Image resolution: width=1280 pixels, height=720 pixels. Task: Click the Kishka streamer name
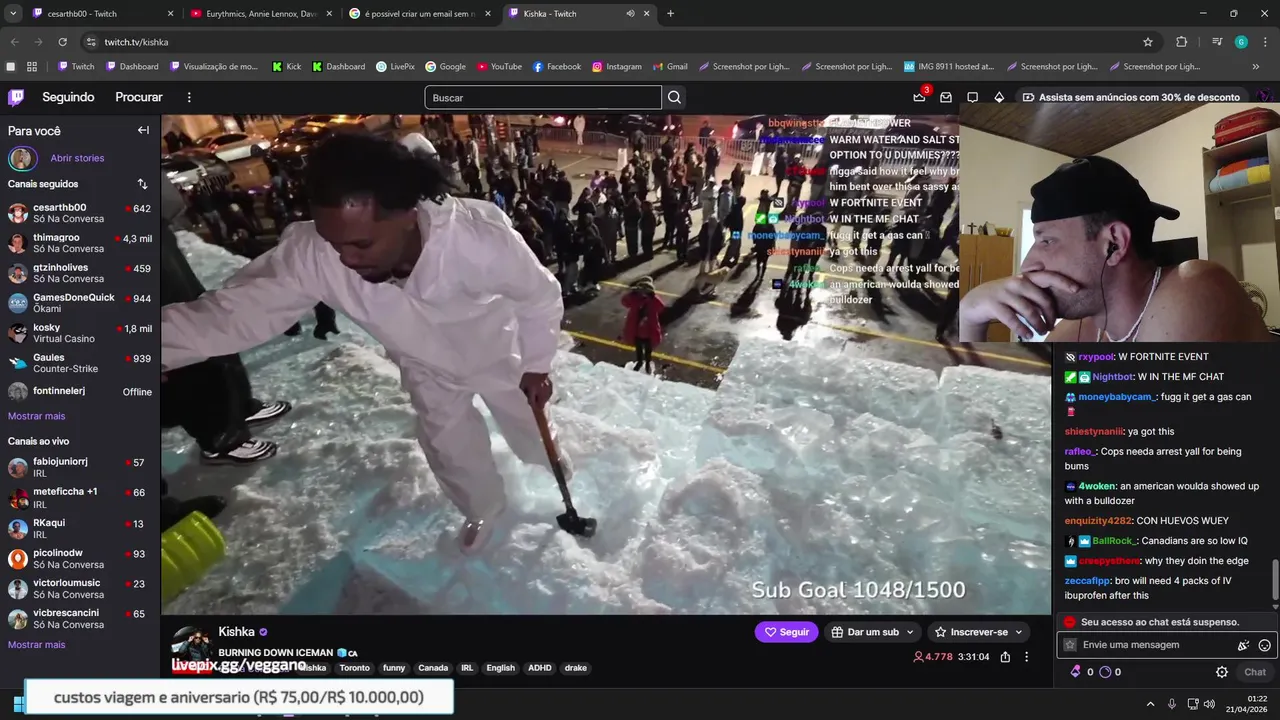[x=236, y=632]
